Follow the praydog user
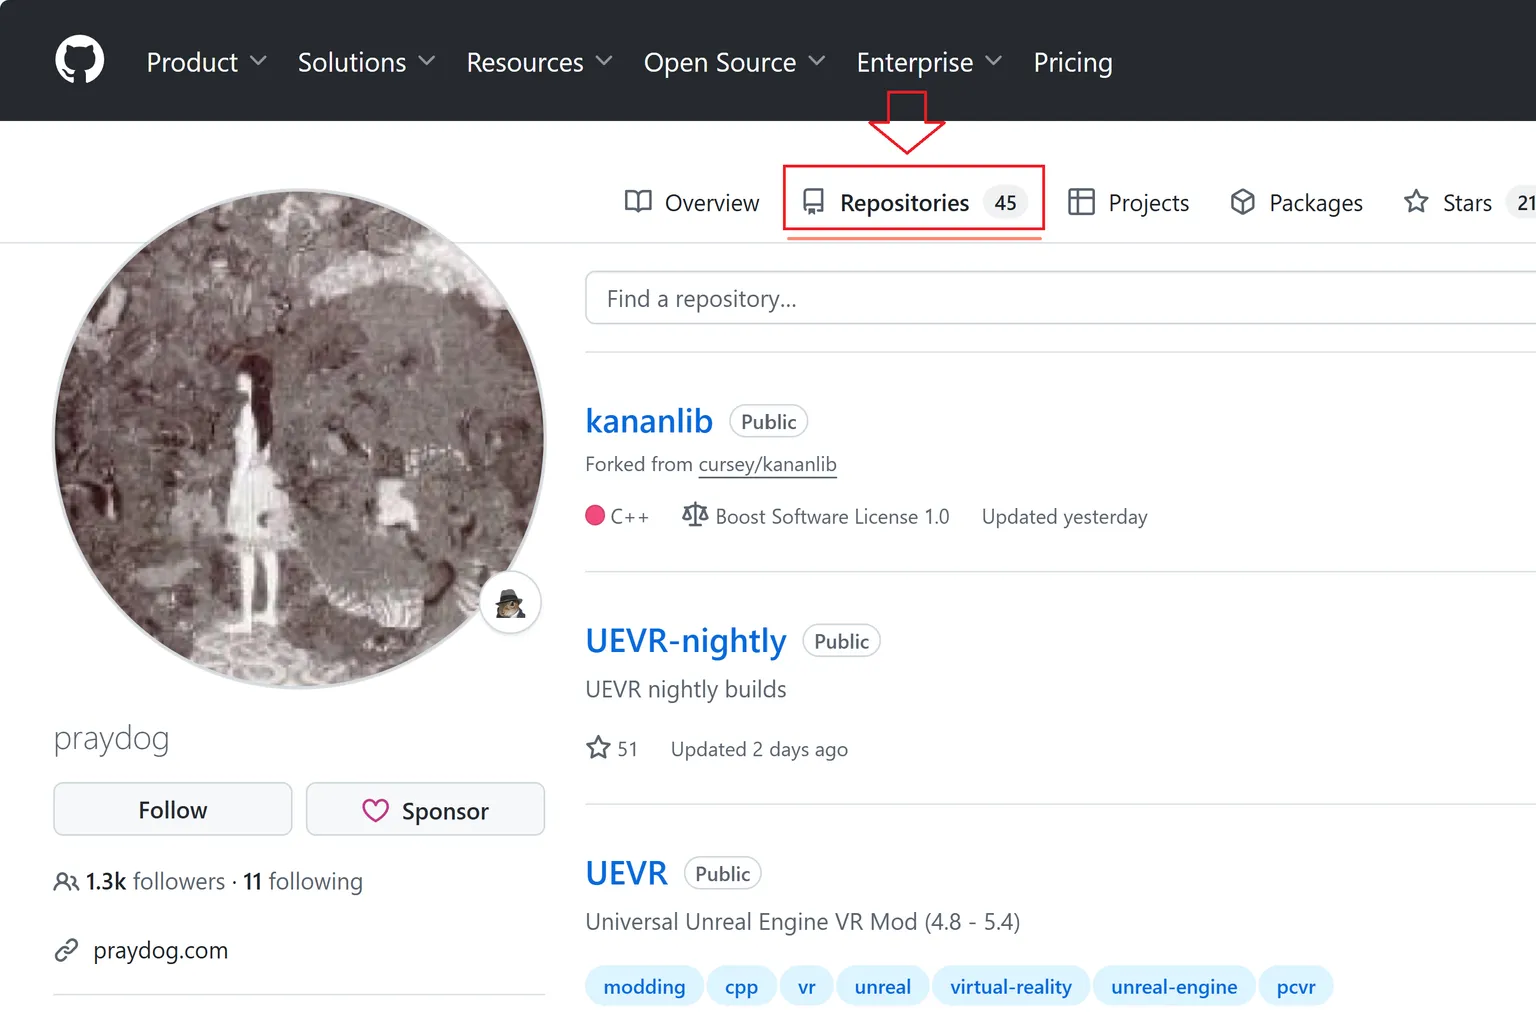1536x1024 pixels. click(x=173, y=809)
